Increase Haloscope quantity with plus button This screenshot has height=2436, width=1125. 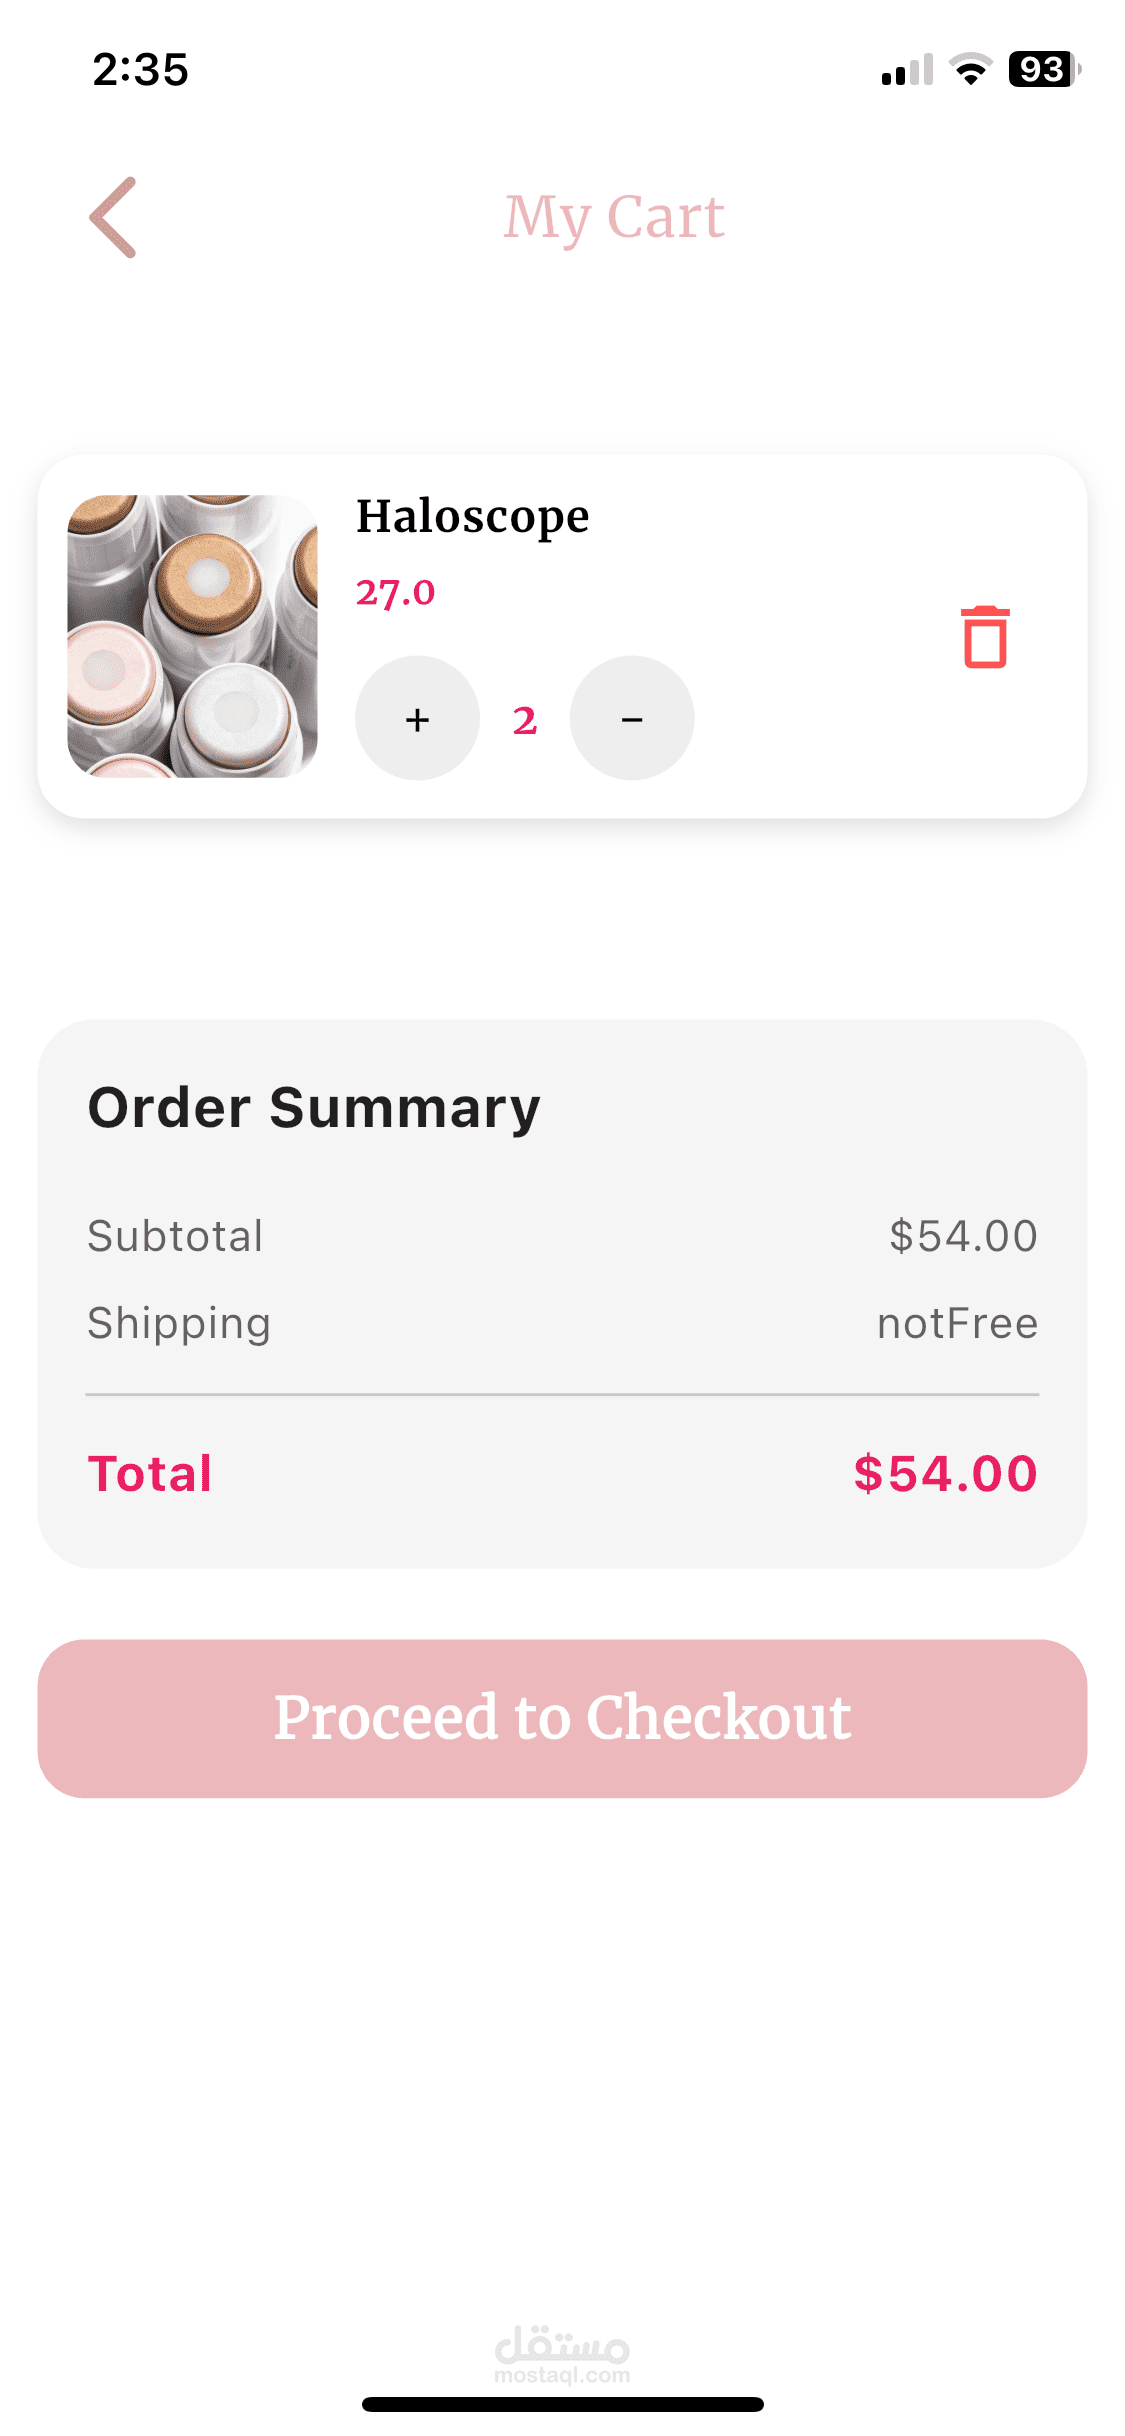tap(417, 718)
